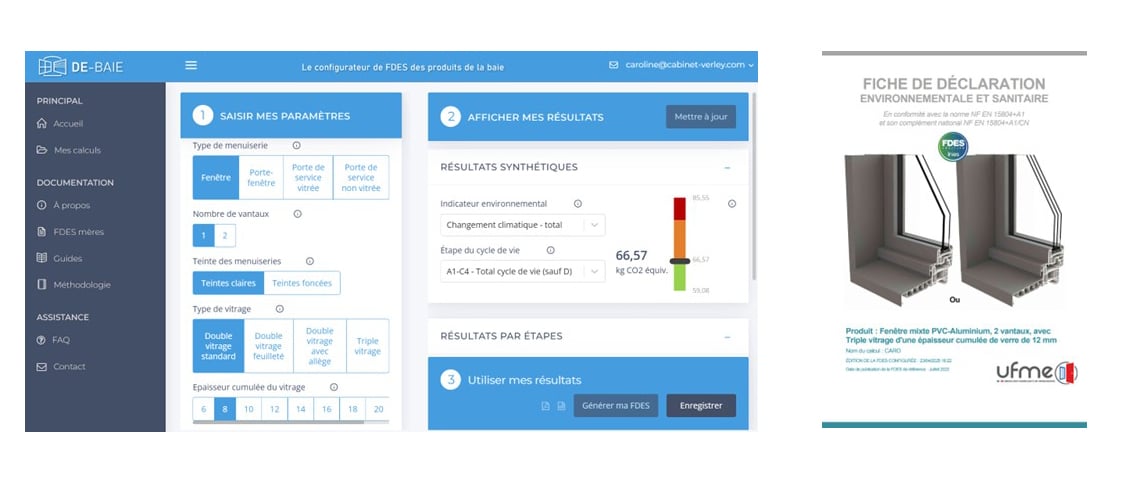This screenshot has width=1140, height=500.
Task: Click the Générer ma FDES button
Action: click(x=616, y=406)
